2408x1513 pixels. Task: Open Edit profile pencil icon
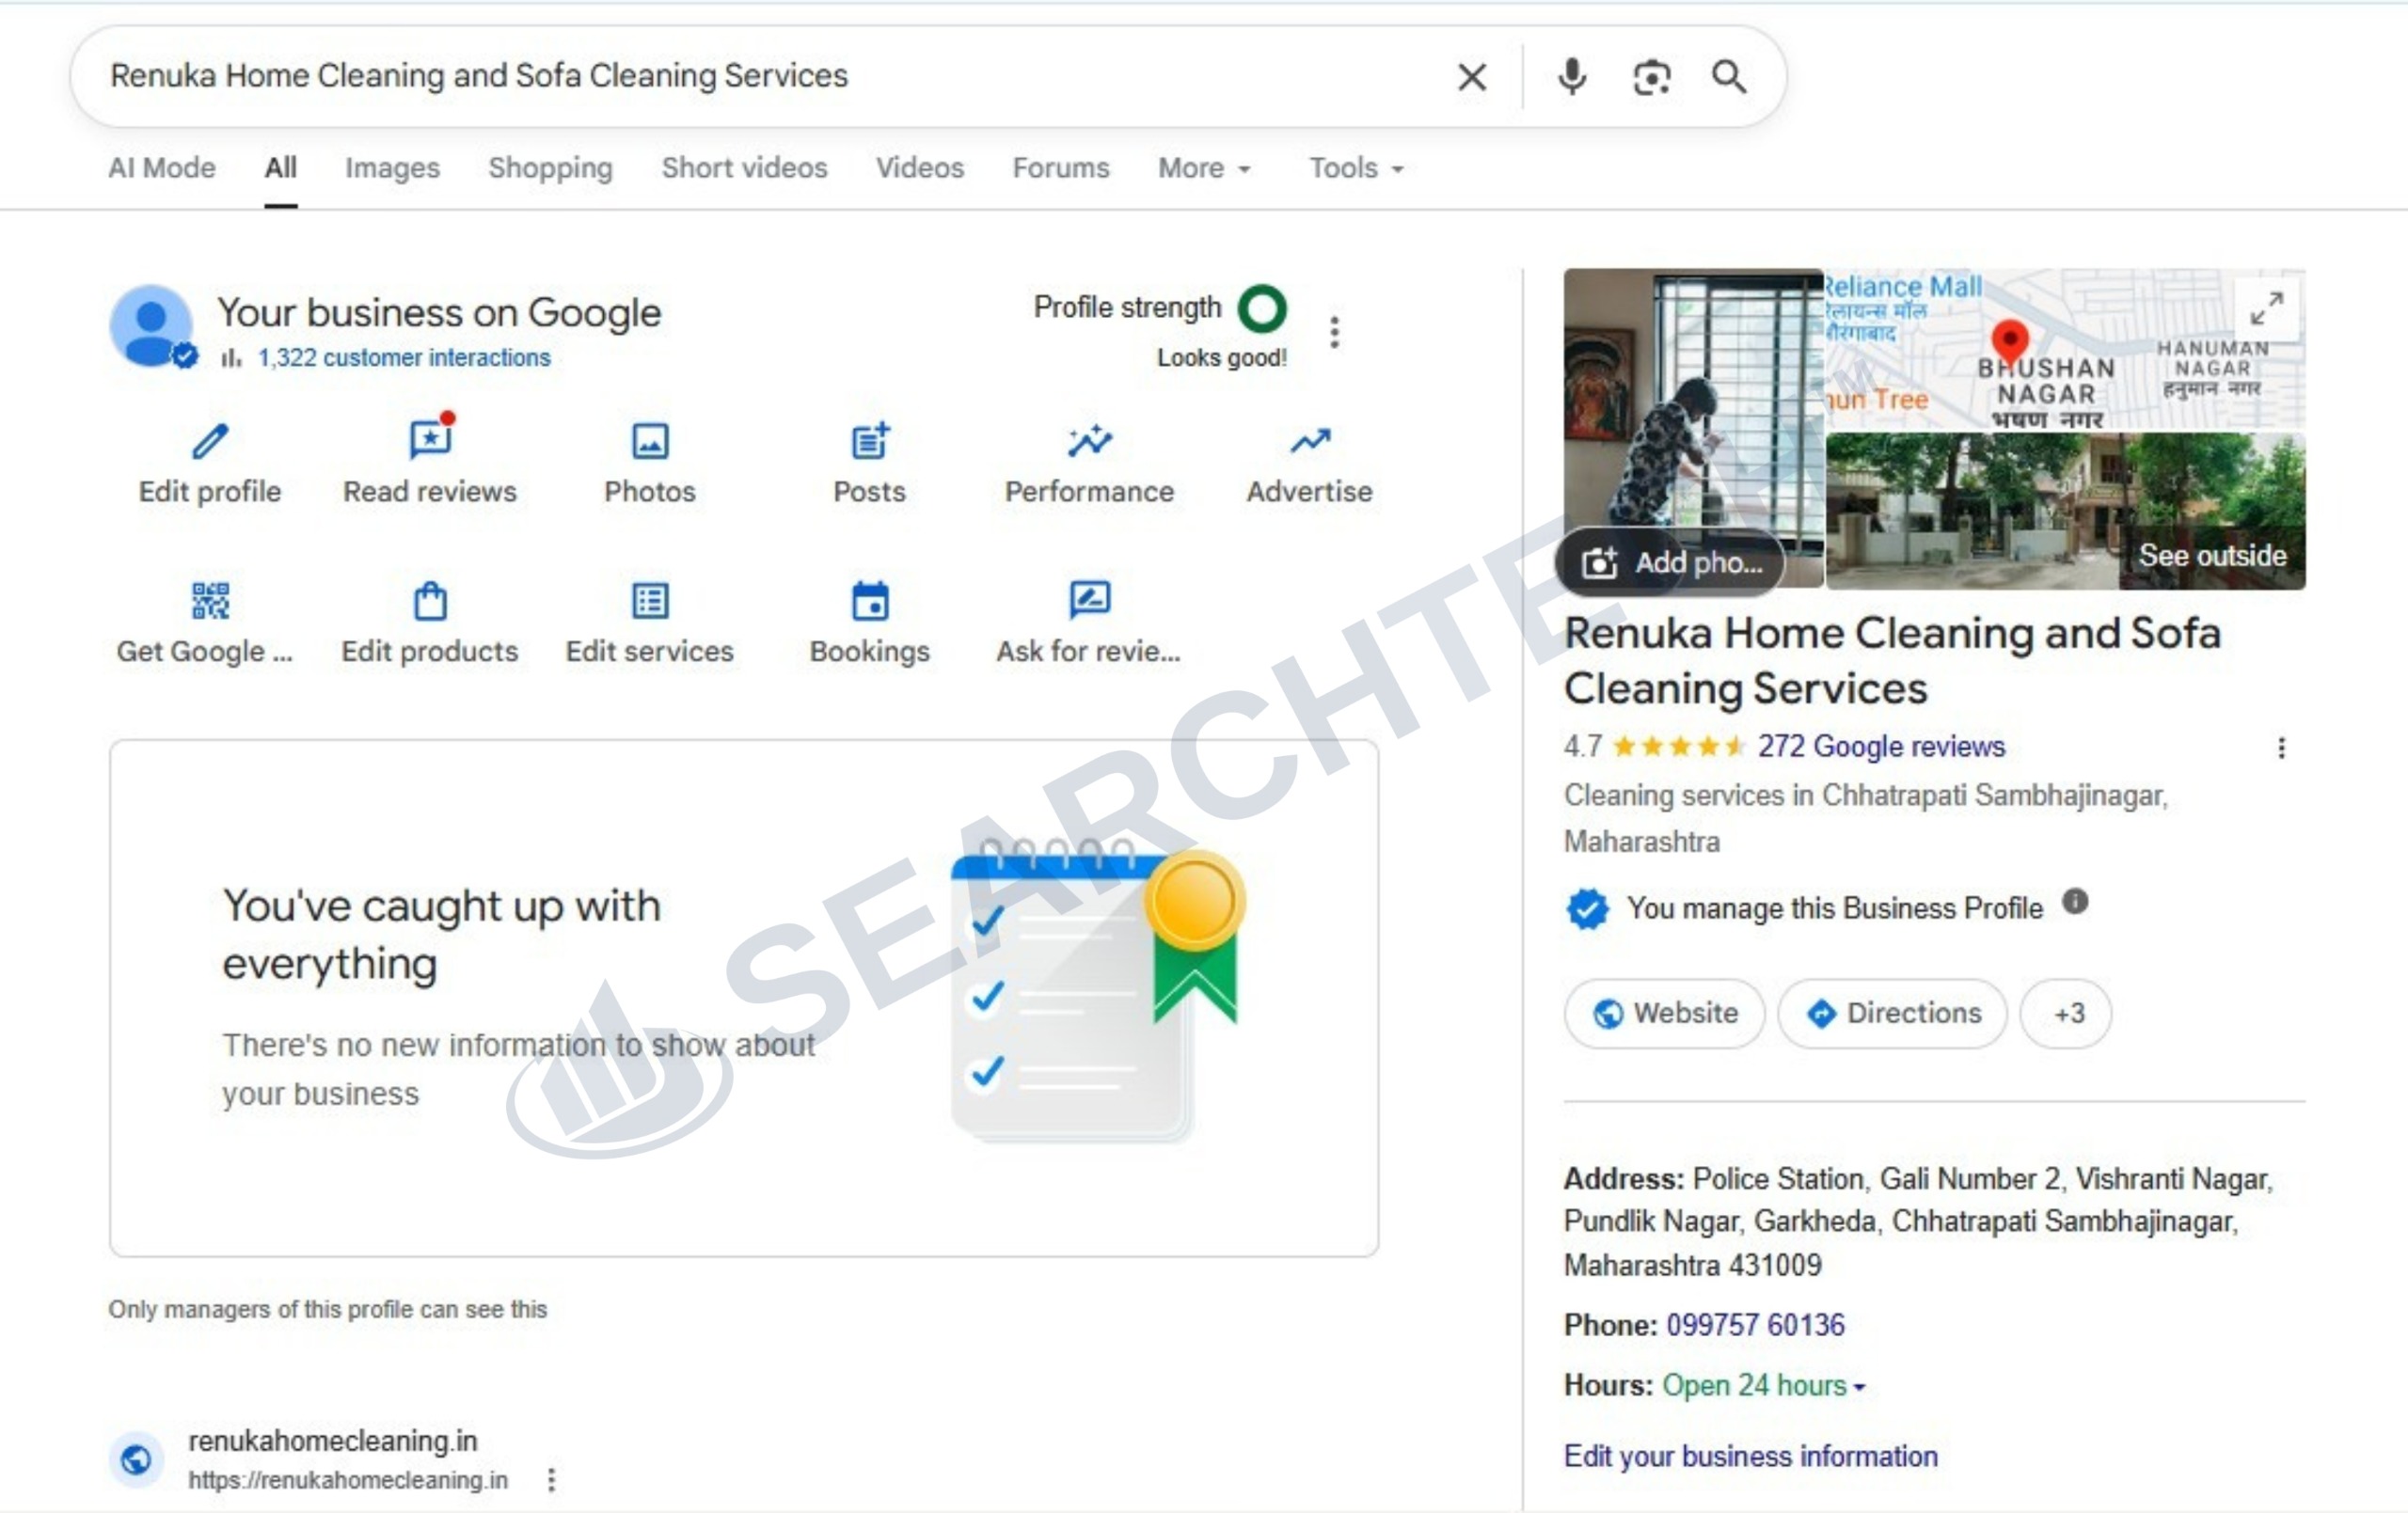(x=210, y=441)
